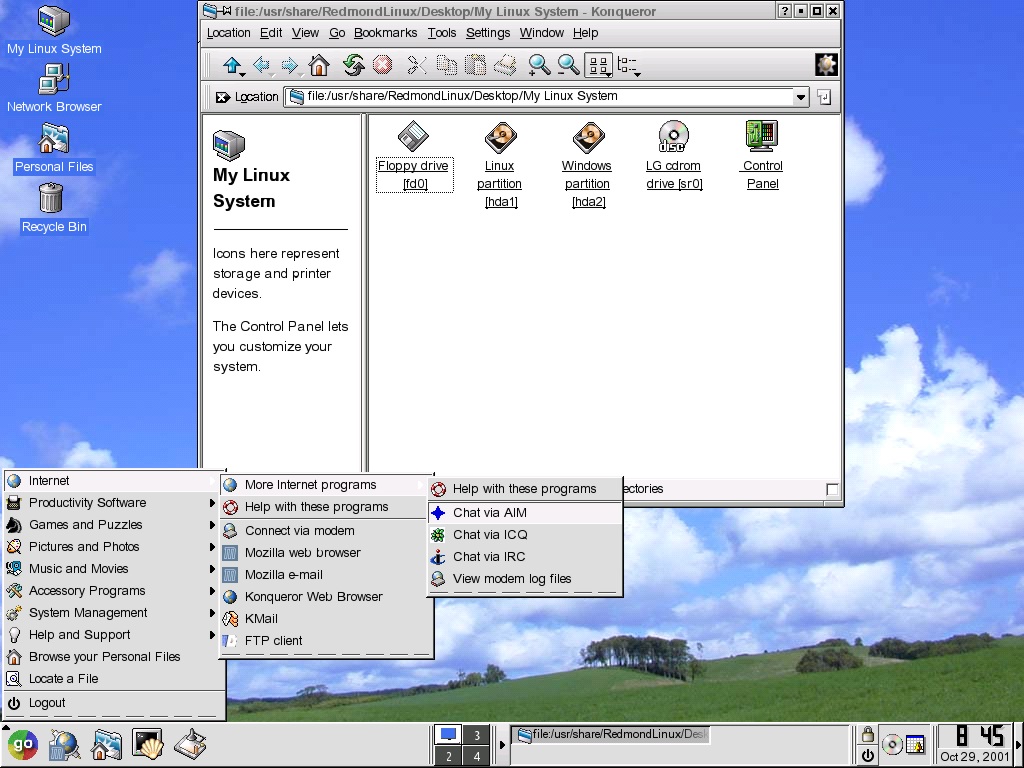Screen dimensions: 1024x768
Task: Switch to Icon view mode
Action: [x=598, y=65]
